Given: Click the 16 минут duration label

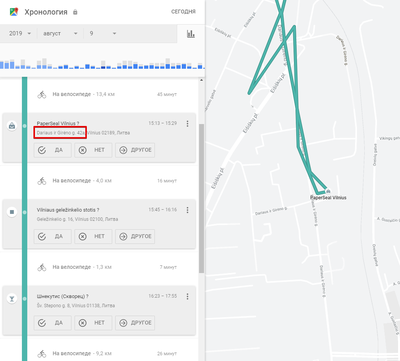Looking at the screenshot, I should click(167, 181).
